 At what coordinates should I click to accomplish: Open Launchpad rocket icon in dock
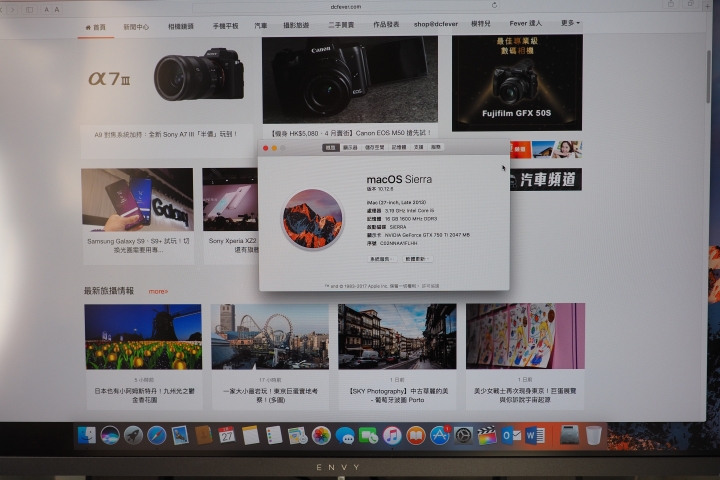pyautogui.click(x=133, y=435)
